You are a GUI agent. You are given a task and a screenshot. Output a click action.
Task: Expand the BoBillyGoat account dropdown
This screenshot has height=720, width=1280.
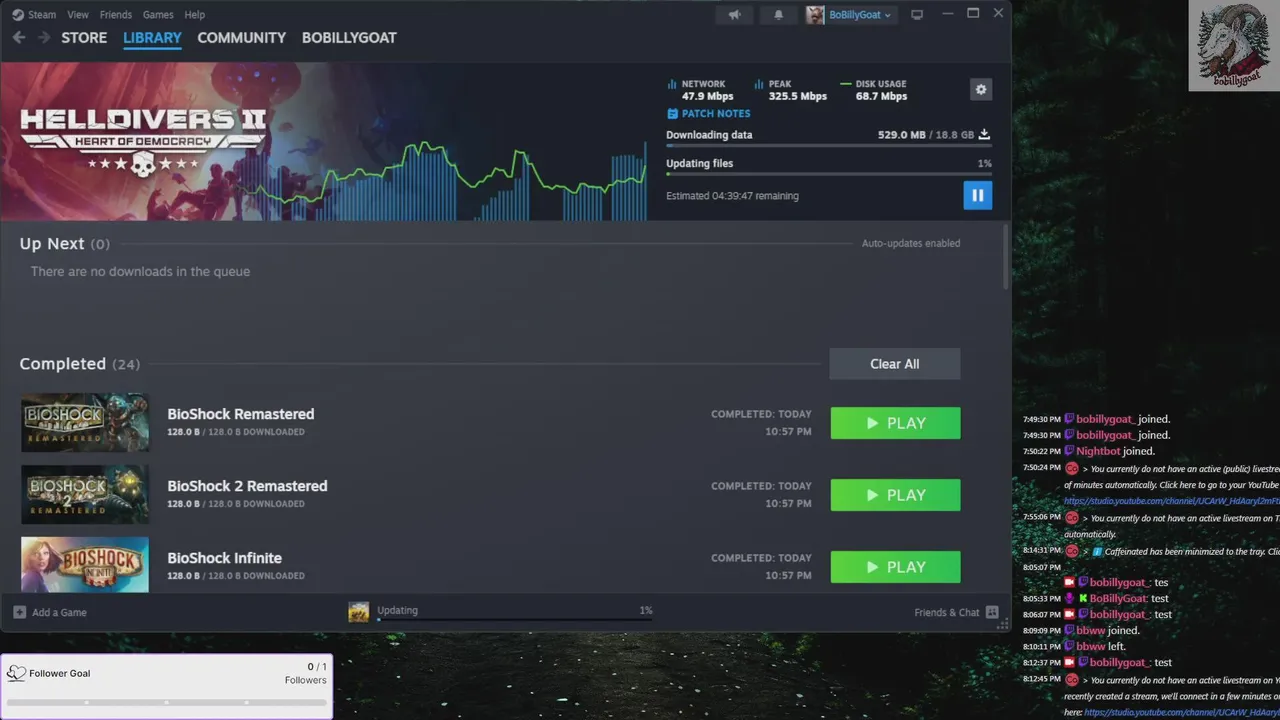pyautogui.click(x=860, y=15)
